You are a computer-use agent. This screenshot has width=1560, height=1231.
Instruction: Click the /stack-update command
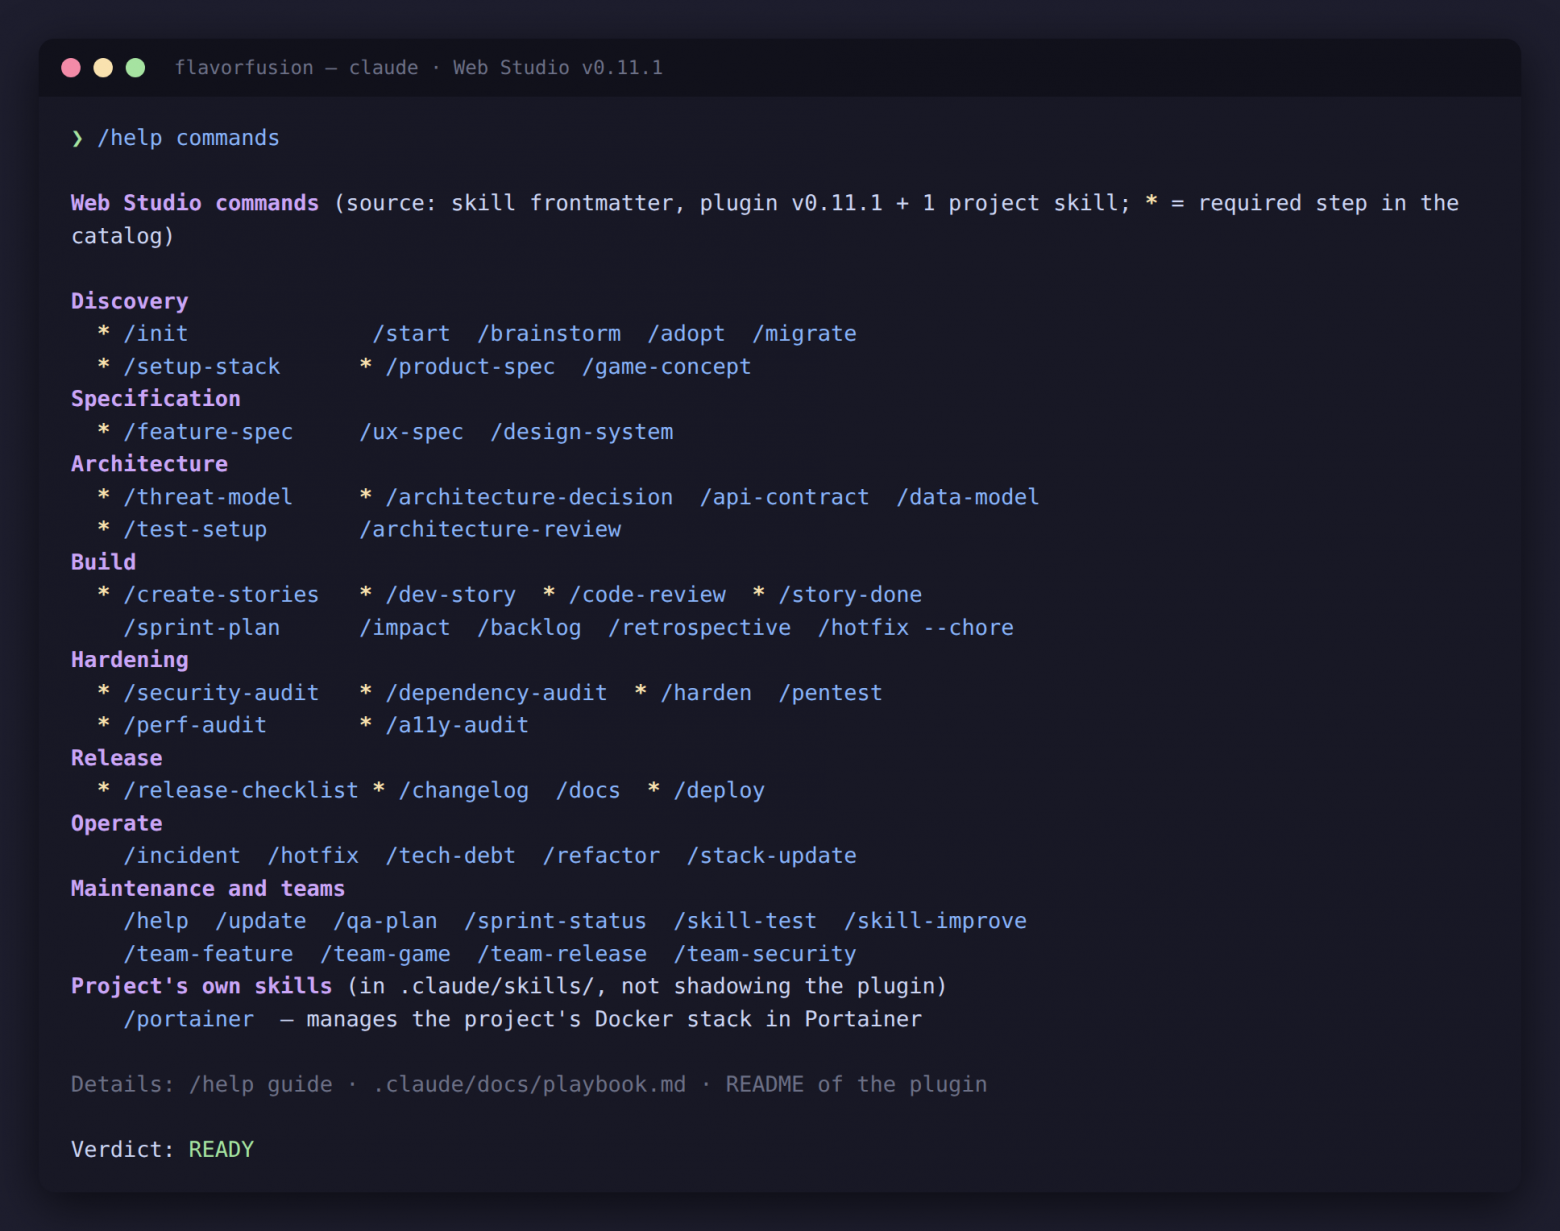coord(771,856)
